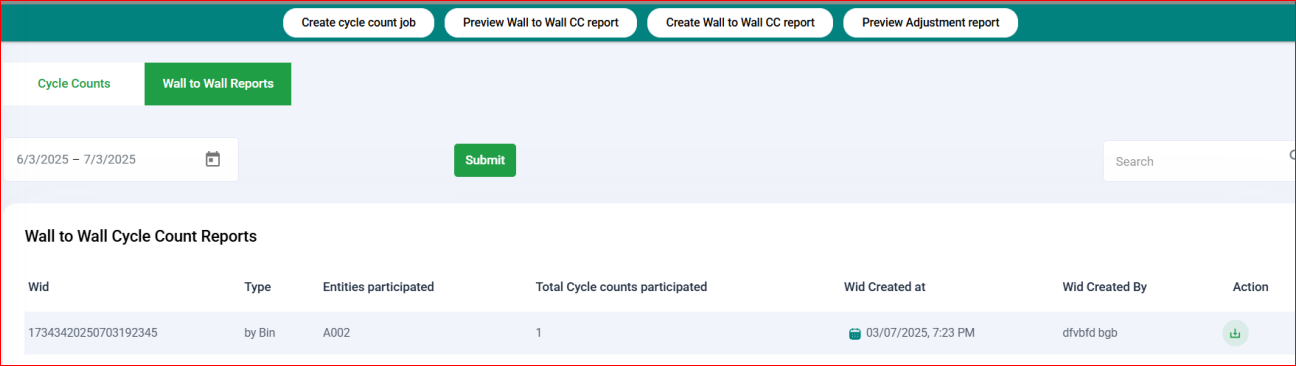Open the date range calendar picker icon
The width and height of the screenshot is (1296, 366).
(212, 159)
